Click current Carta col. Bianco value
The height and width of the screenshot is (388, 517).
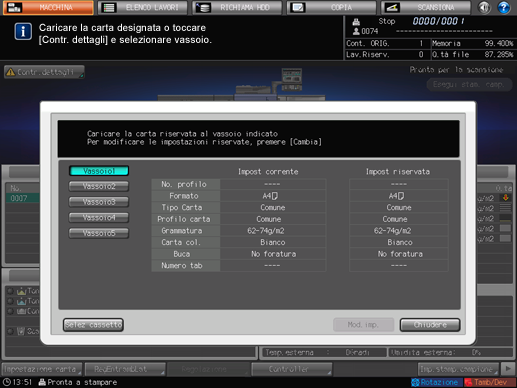(272, 242)
